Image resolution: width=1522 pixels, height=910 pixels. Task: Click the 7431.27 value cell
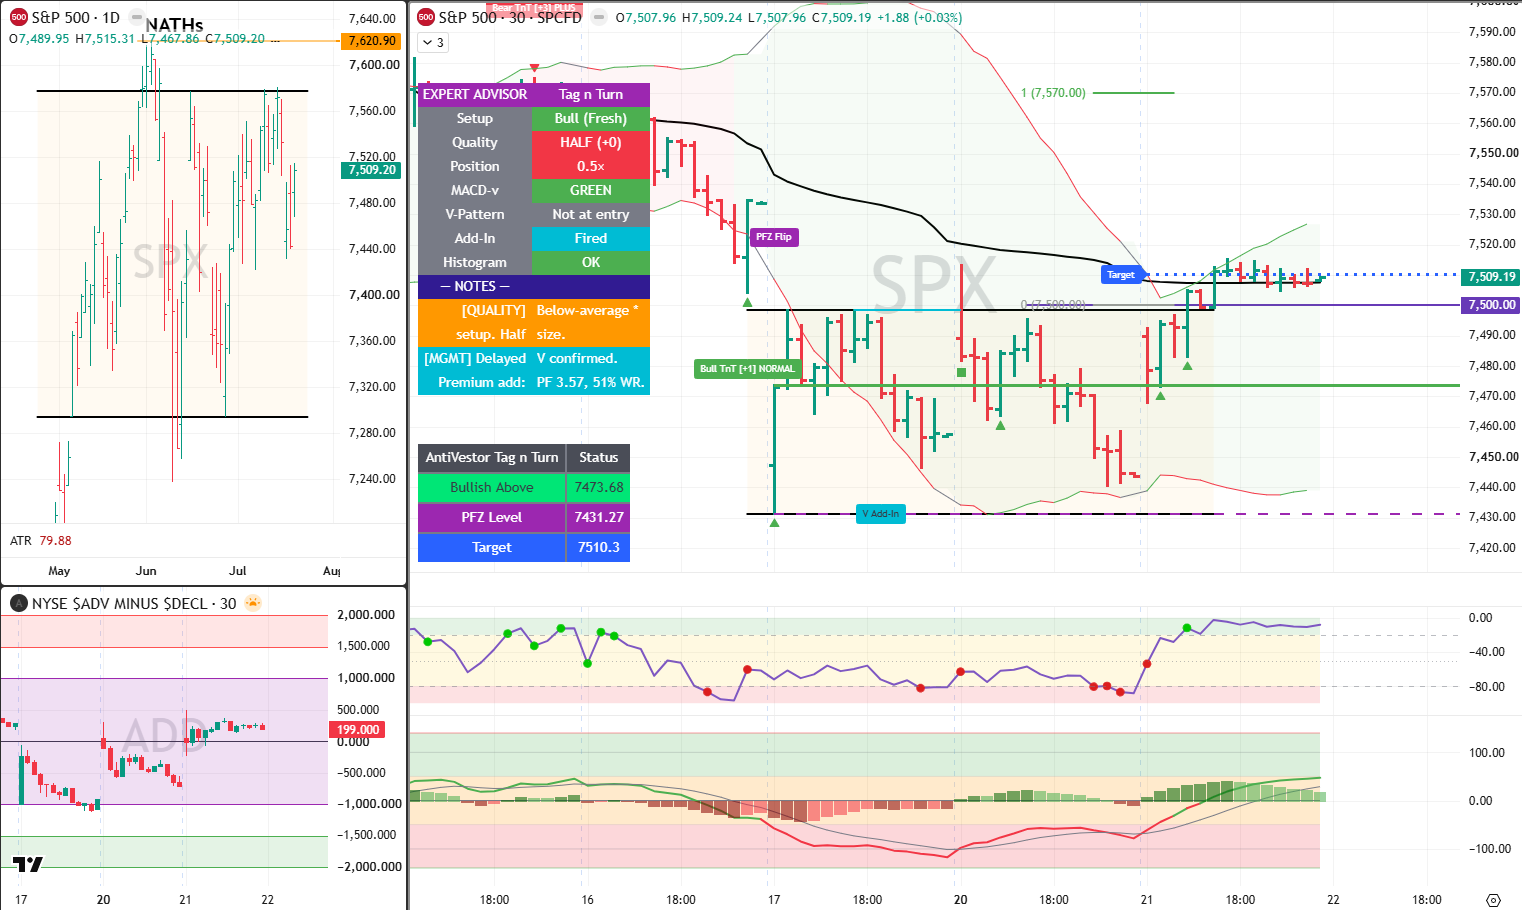click(x=598, y=517)
